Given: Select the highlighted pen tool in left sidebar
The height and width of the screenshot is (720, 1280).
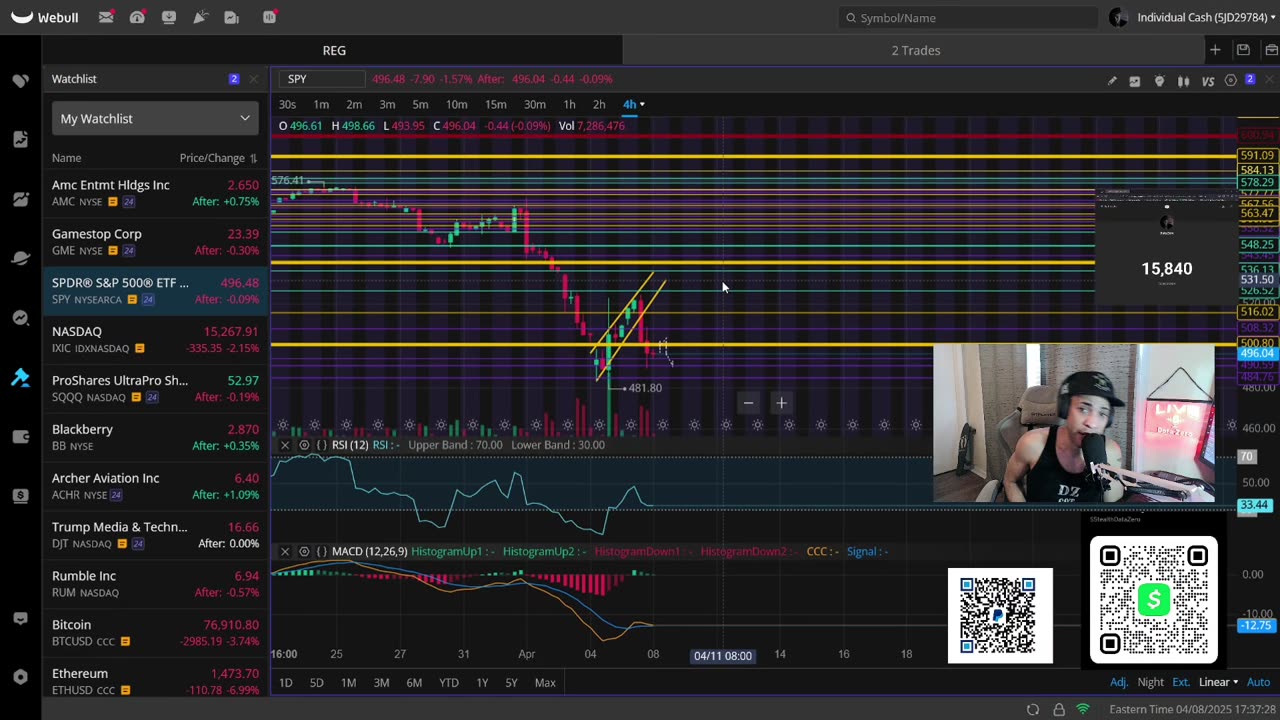Looking at the screenshot, I should [20, 377].
